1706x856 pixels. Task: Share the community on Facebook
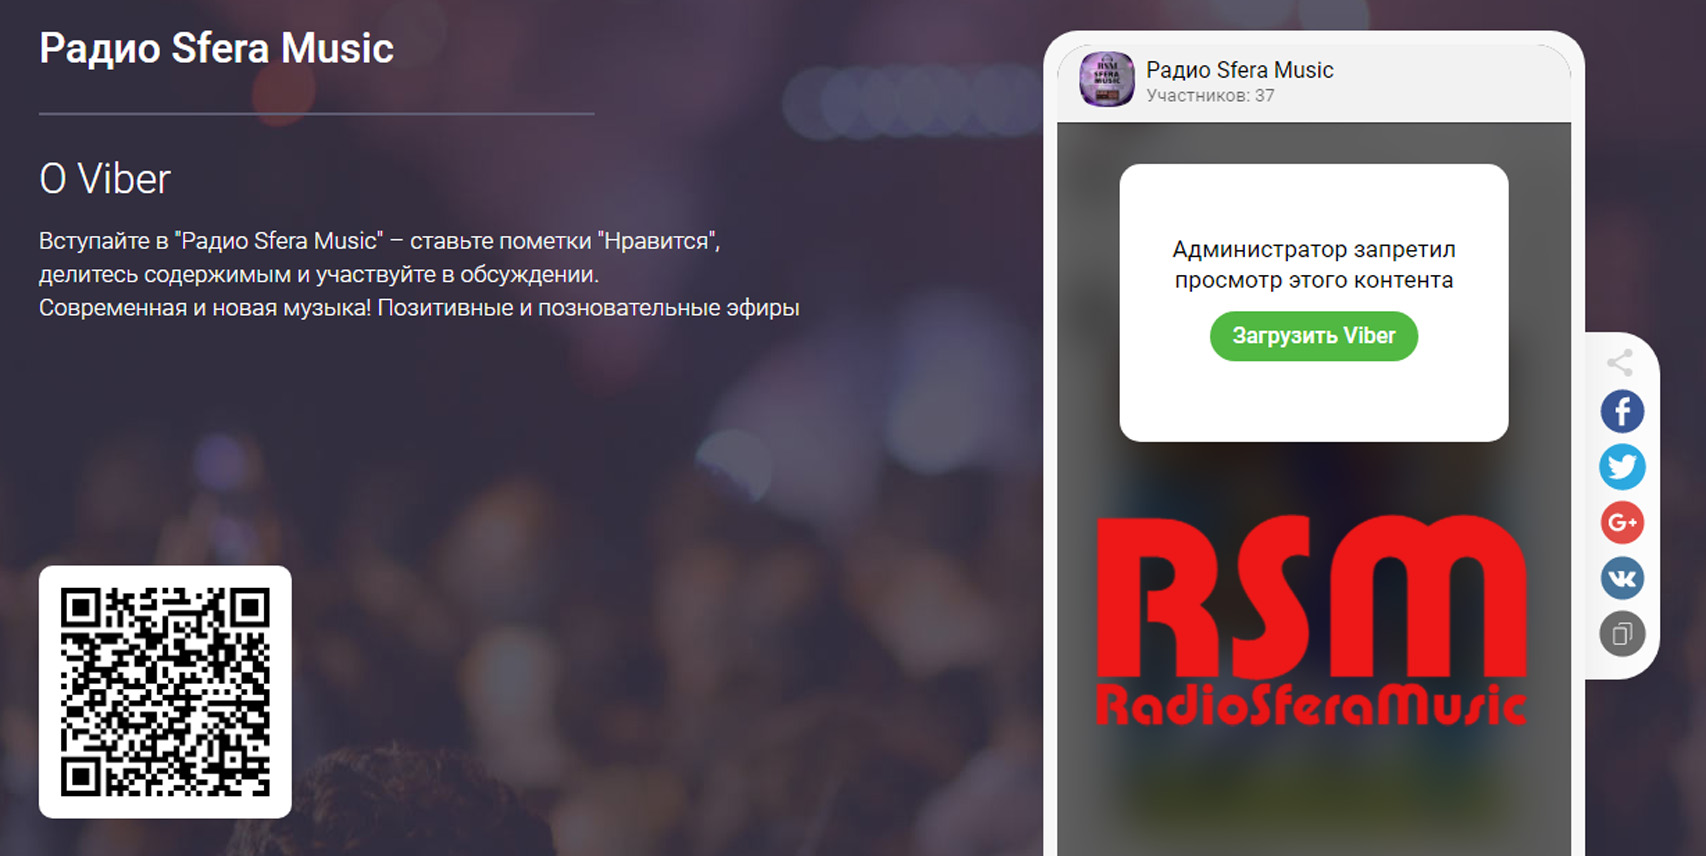1622,411
